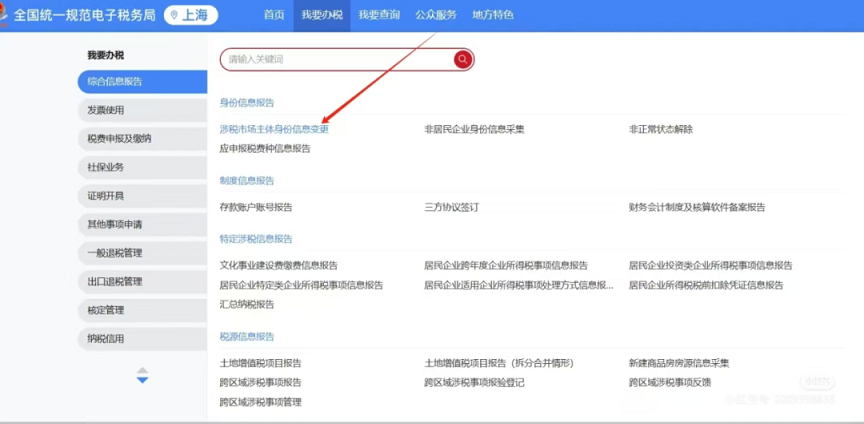Screen dimensions: 864x424
Task: Open the 地方特色 top menu
Action: click(492, 15)
